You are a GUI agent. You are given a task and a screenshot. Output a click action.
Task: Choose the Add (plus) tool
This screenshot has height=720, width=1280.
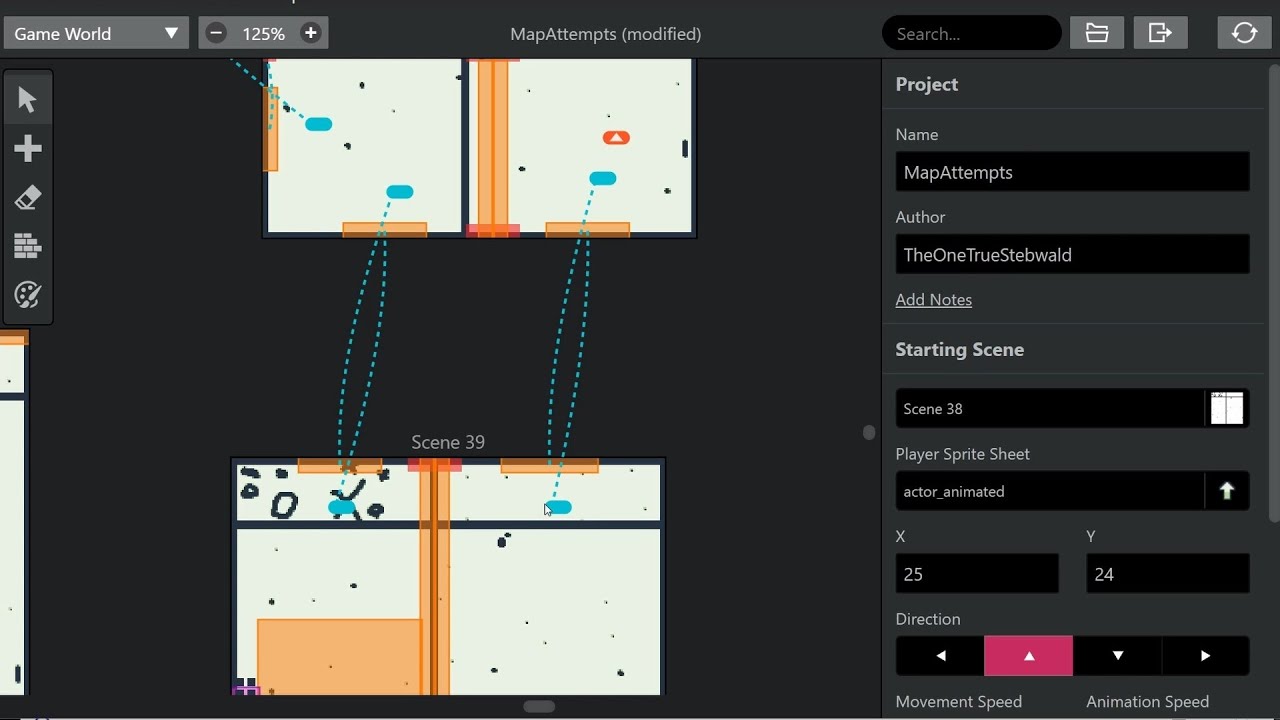coord(27,149)
